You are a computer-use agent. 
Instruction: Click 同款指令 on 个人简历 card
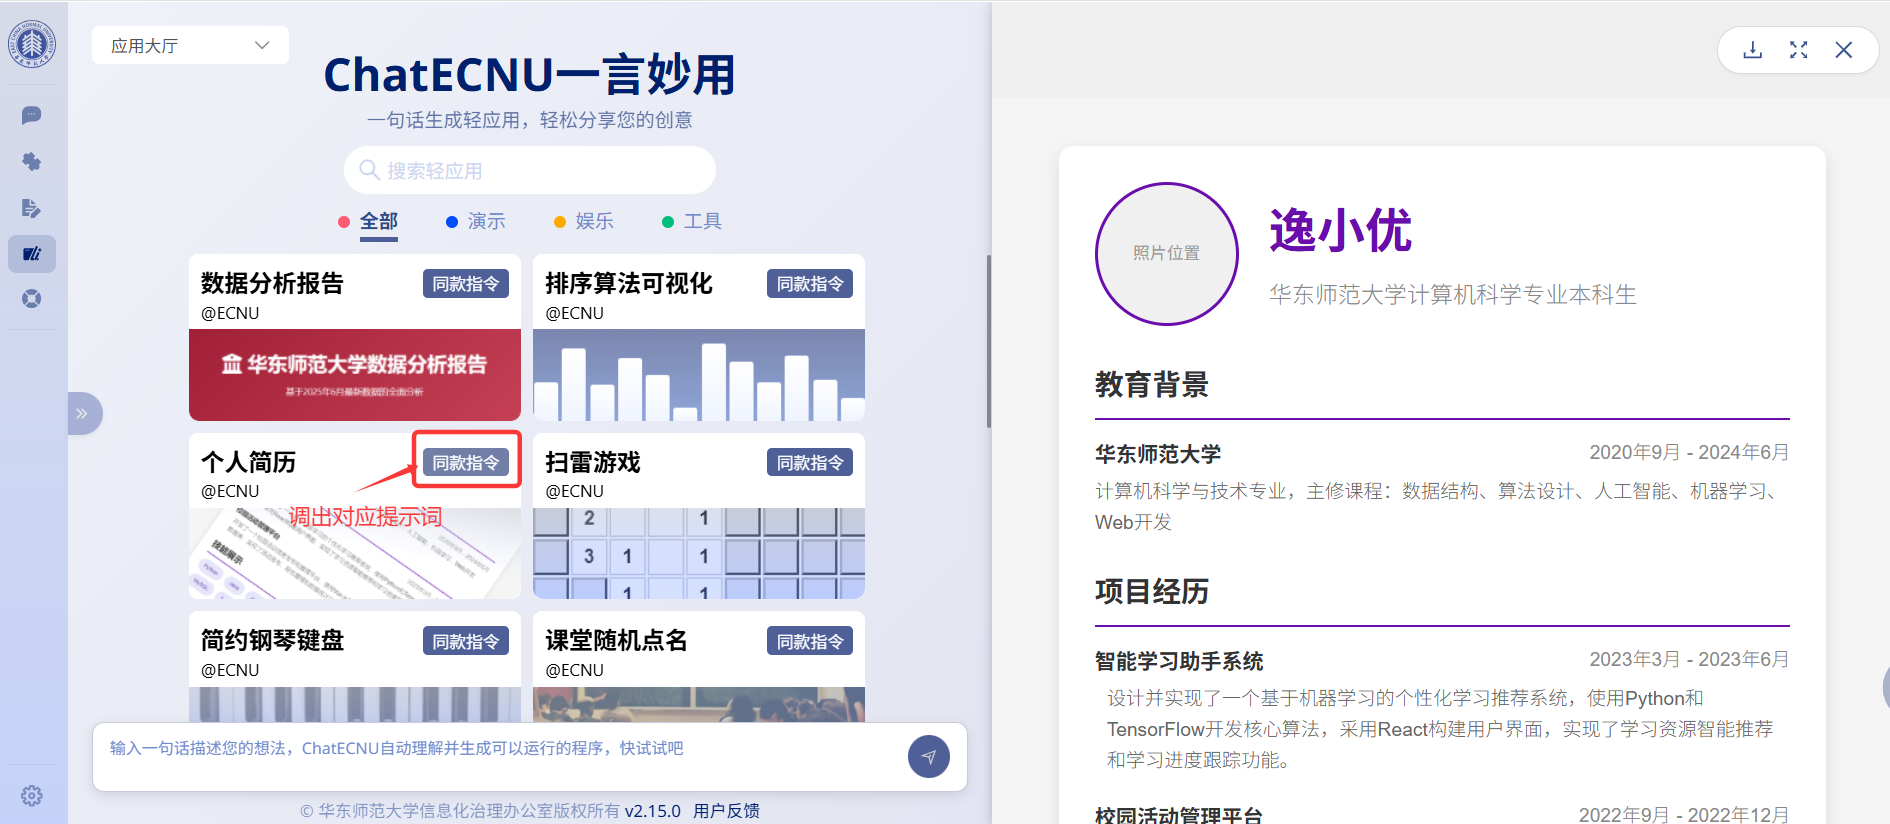point(466,462)
